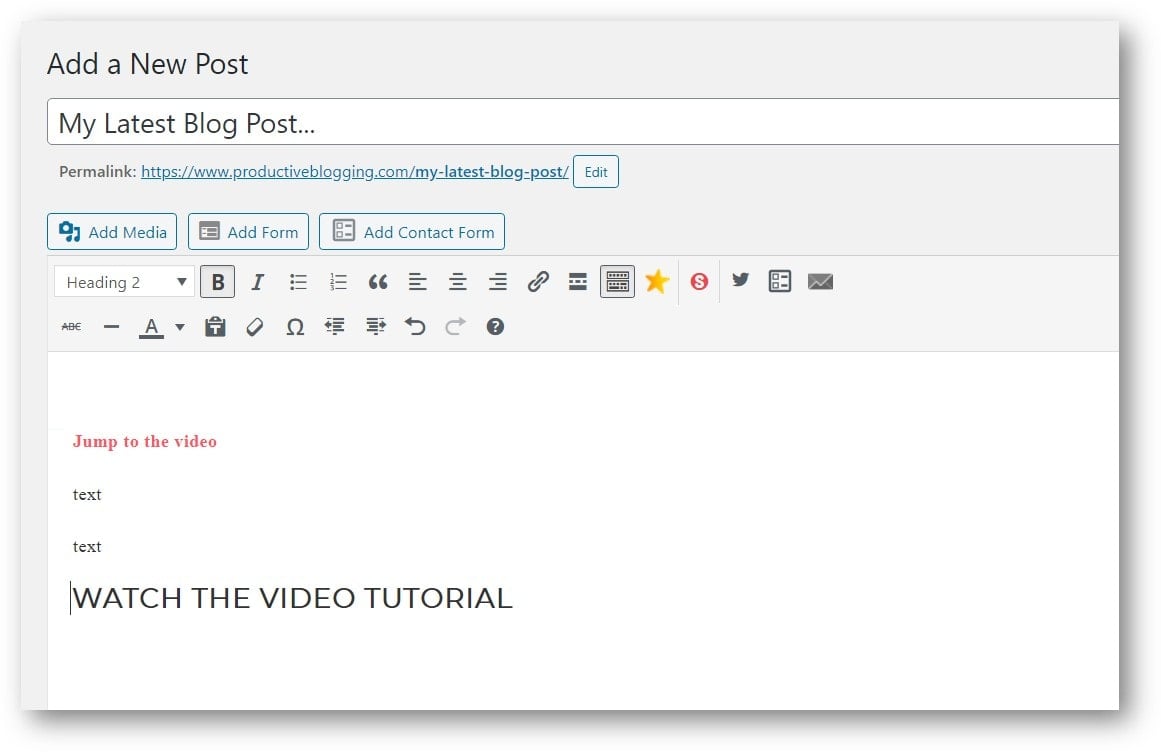This screenshot has height=752, width=1161.
Task: Undo the last edit
Action: 415,326
